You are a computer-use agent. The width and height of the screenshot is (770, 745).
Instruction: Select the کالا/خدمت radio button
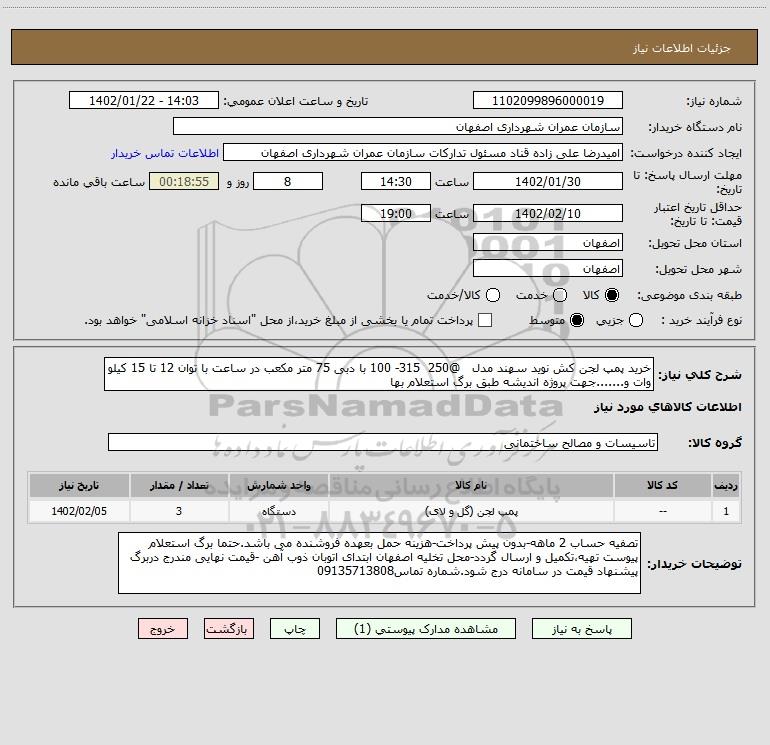pyautogui.click(x=493, y=295)
